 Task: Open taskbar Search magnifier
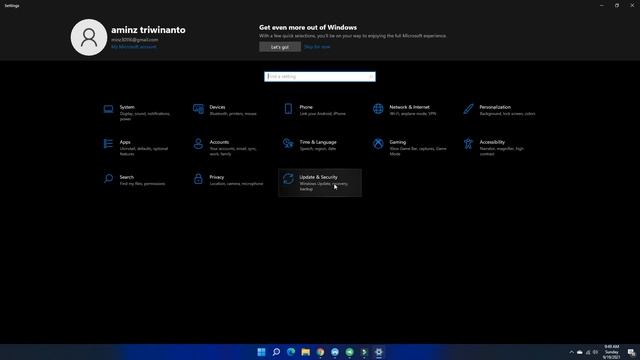pos(276,352)
